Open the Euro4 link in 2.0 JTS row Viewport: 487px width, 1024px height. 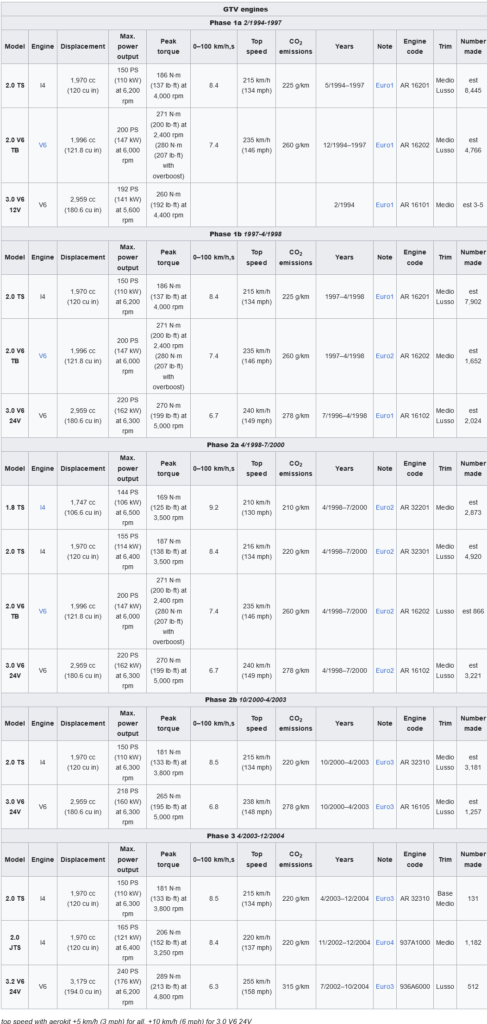(x=385, y=942)
